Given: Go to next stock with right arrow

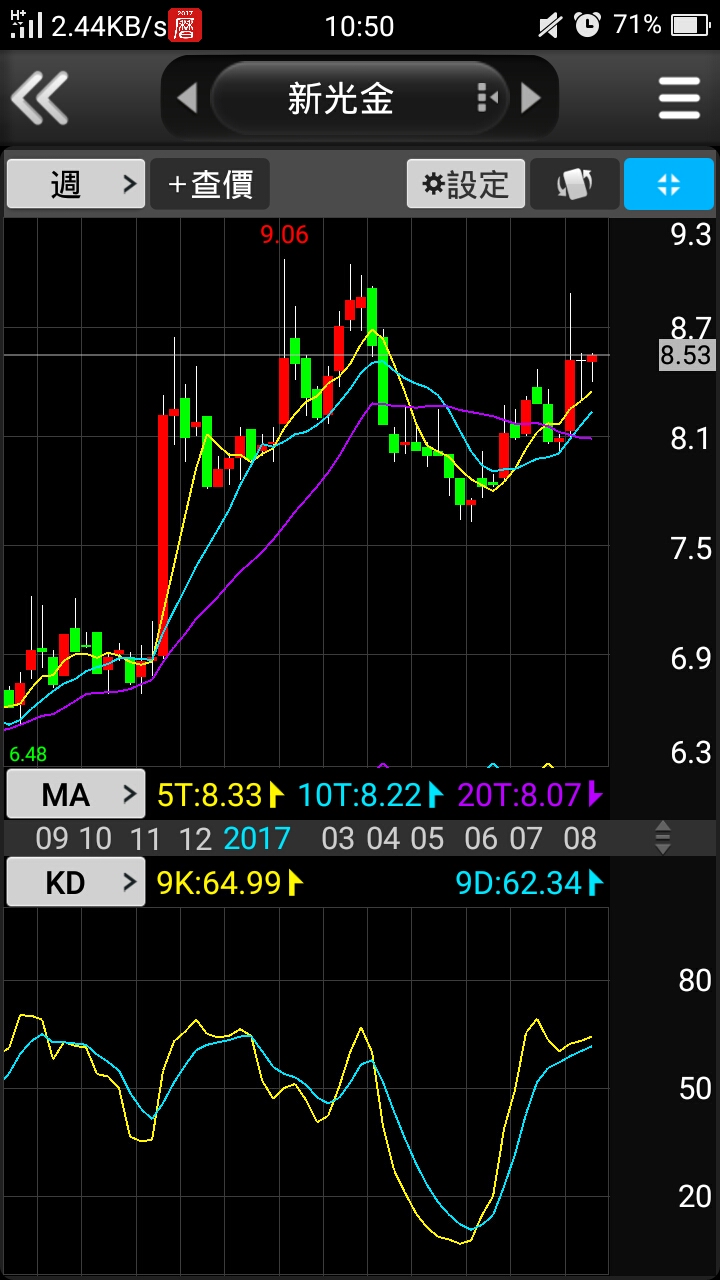Looking at the screenshot, I should point(531,98).
